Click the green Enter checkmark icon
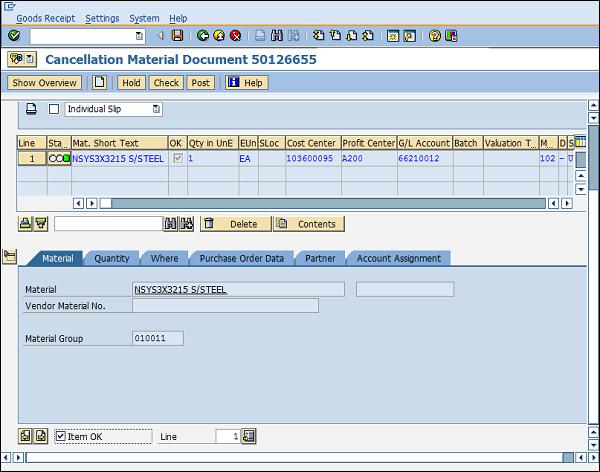The height and width of the screenshot is (472, 600). (14, 35)
